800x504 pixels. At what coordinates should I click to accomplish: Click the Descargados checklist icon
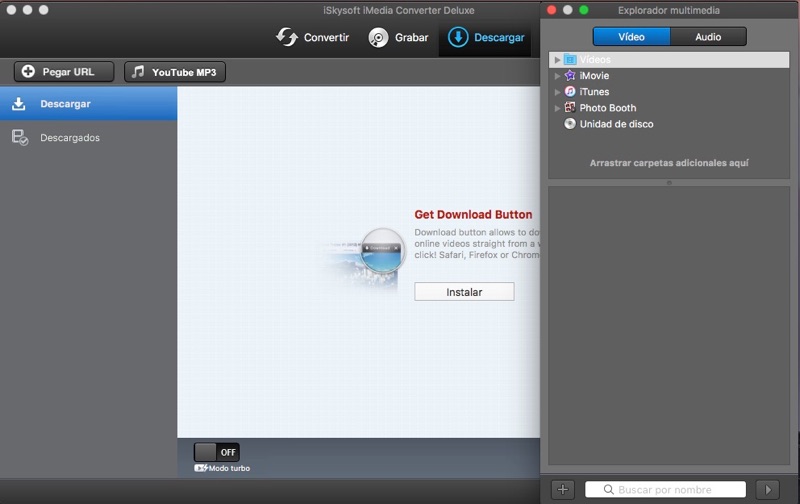point(20,137)
